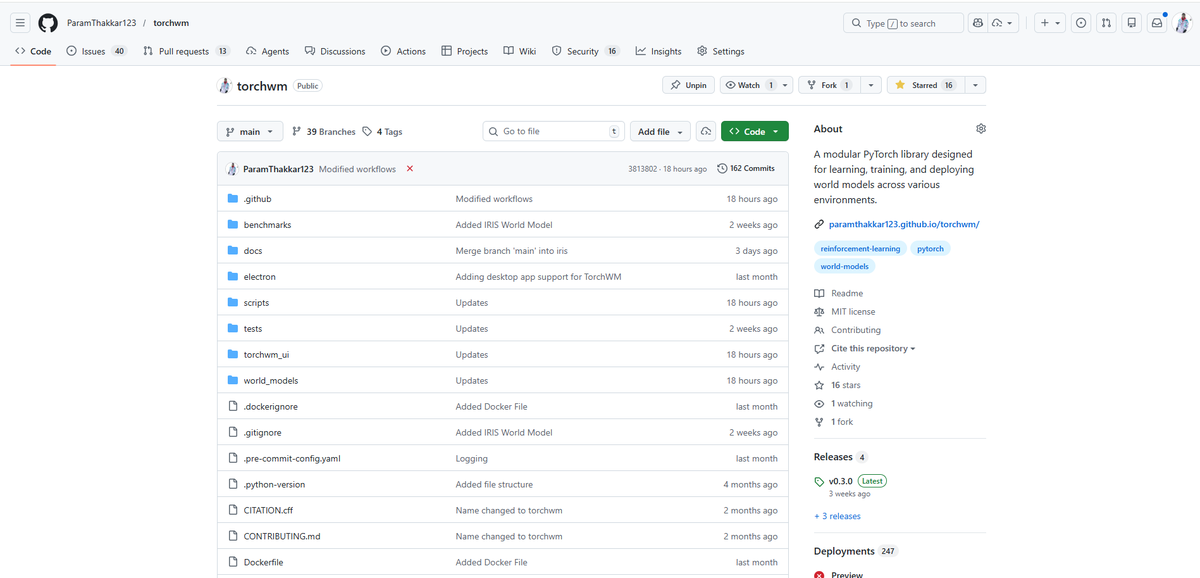1200x578 pixels.
Task: Open the repository Settings tab
Action: pyautogui.click(x=721, y=51)
